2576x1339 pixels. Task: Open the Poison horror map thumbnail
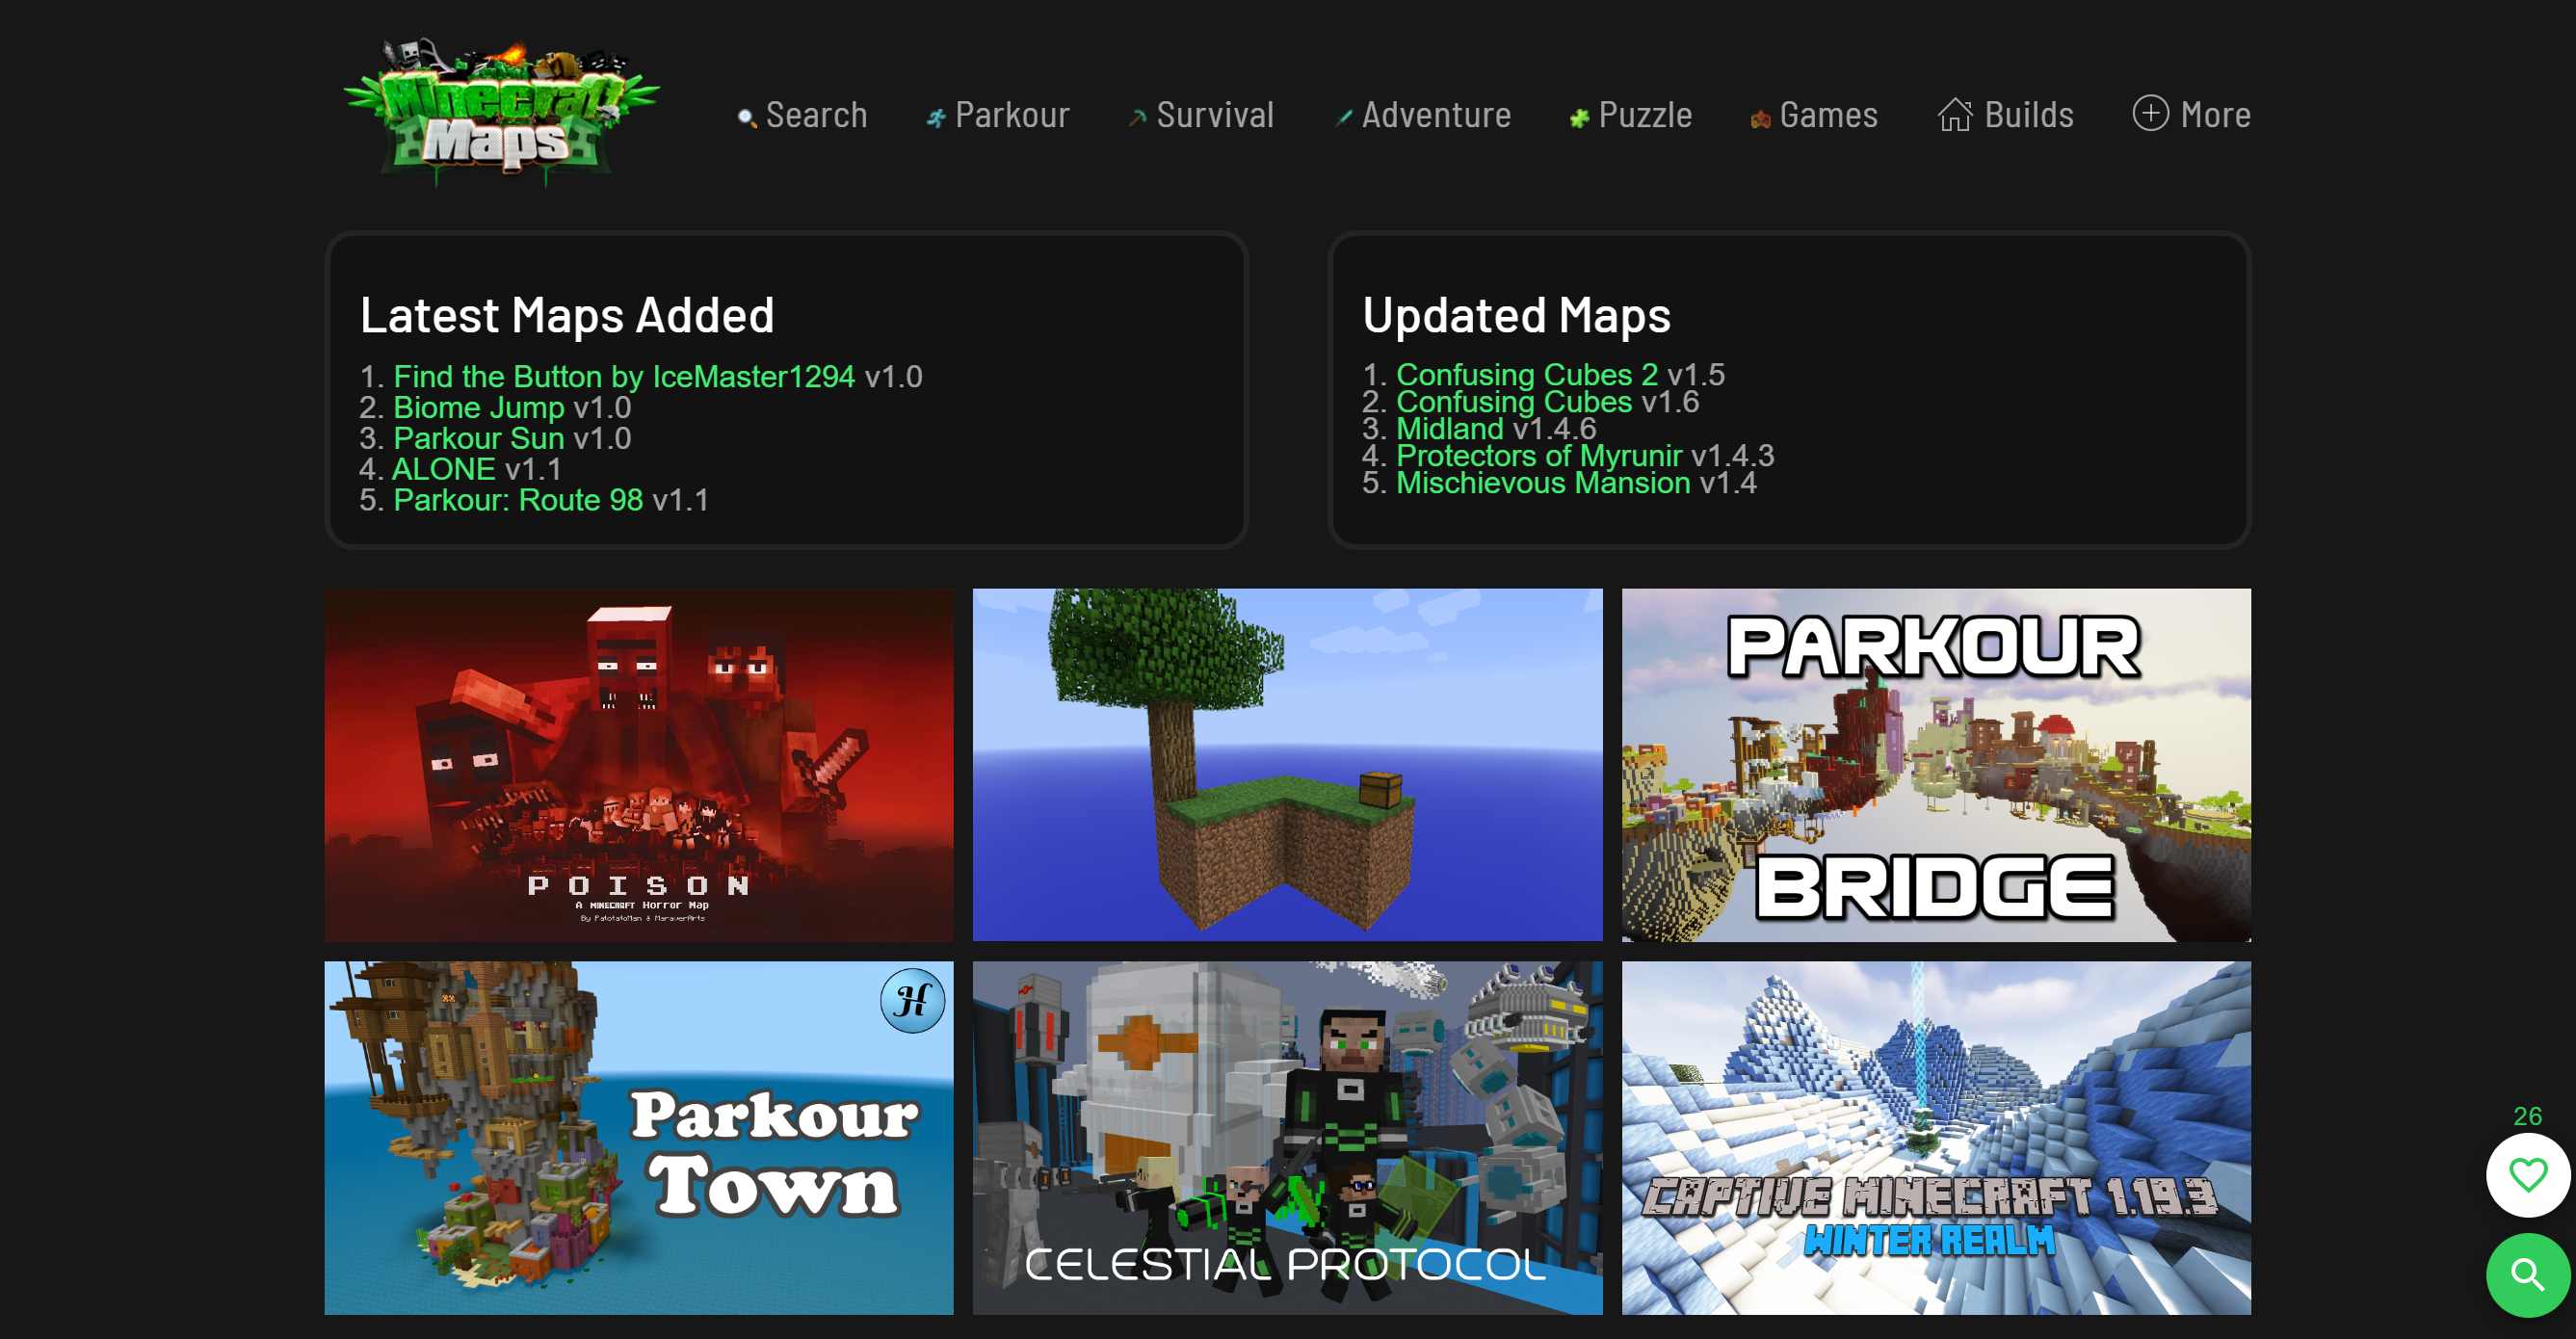[x=639, y=766]
